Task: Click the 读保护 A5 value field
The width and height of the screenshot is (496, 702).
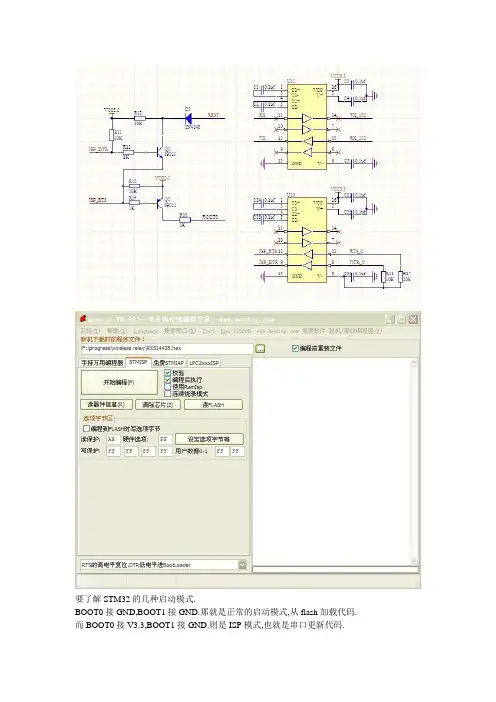Action: (x=113, y=440)
